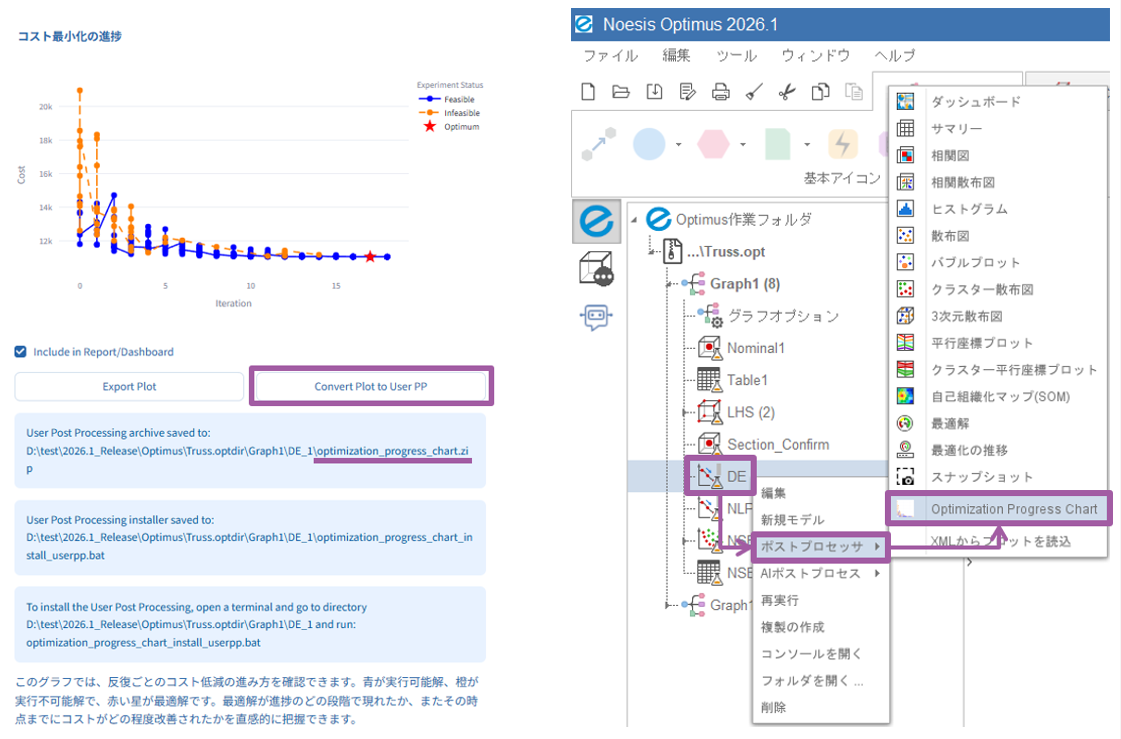Click the 最適解 gauge icon
Viewport: 1121px width, 739px height.
[905, 423]
